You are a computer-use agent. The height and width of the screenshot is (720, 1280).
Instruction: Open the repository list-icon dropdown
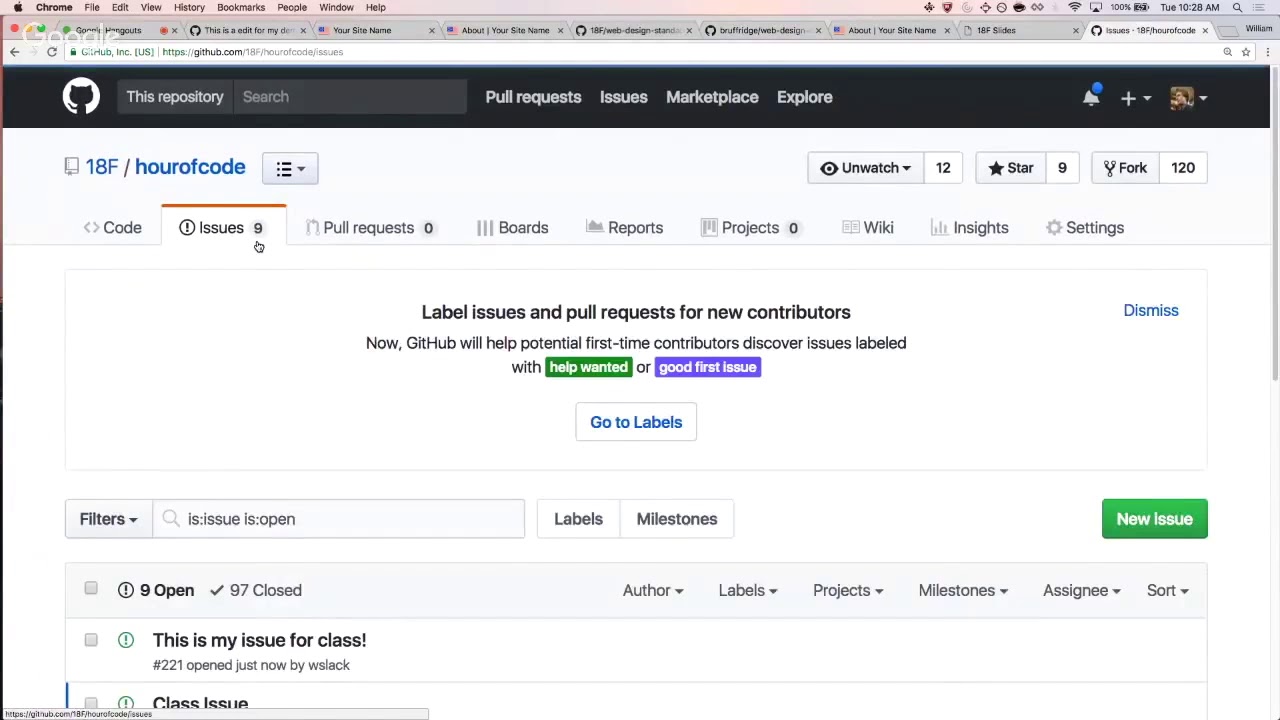tap(290, 168)
